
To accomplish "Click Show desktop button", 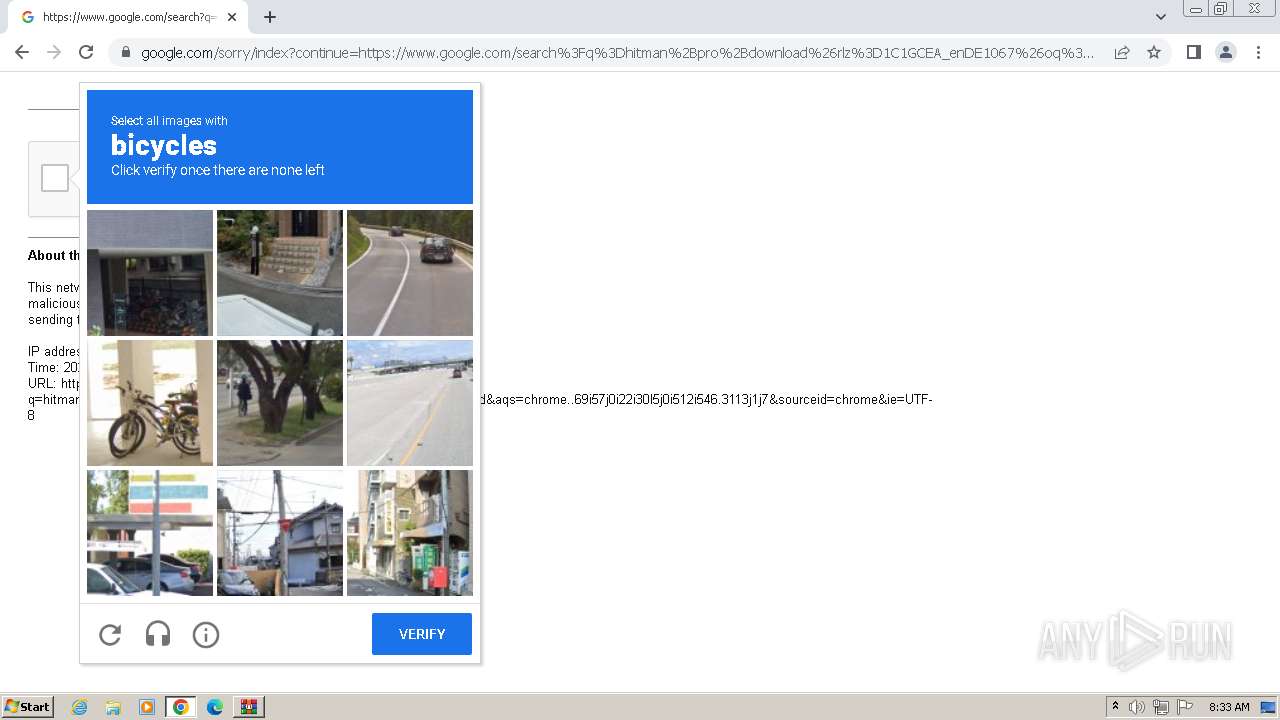I will [x=1269, y=707].
